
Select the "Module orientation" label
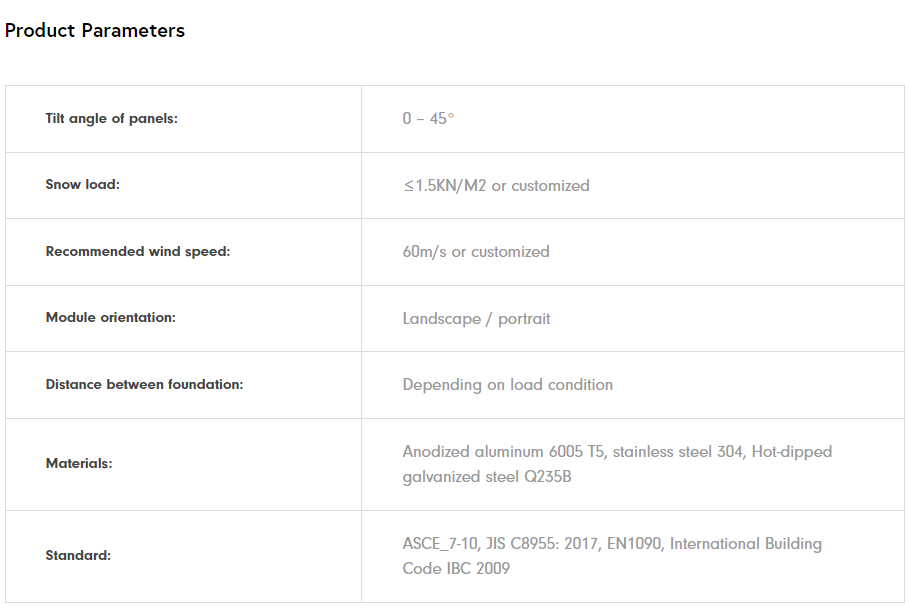(110, 318)
